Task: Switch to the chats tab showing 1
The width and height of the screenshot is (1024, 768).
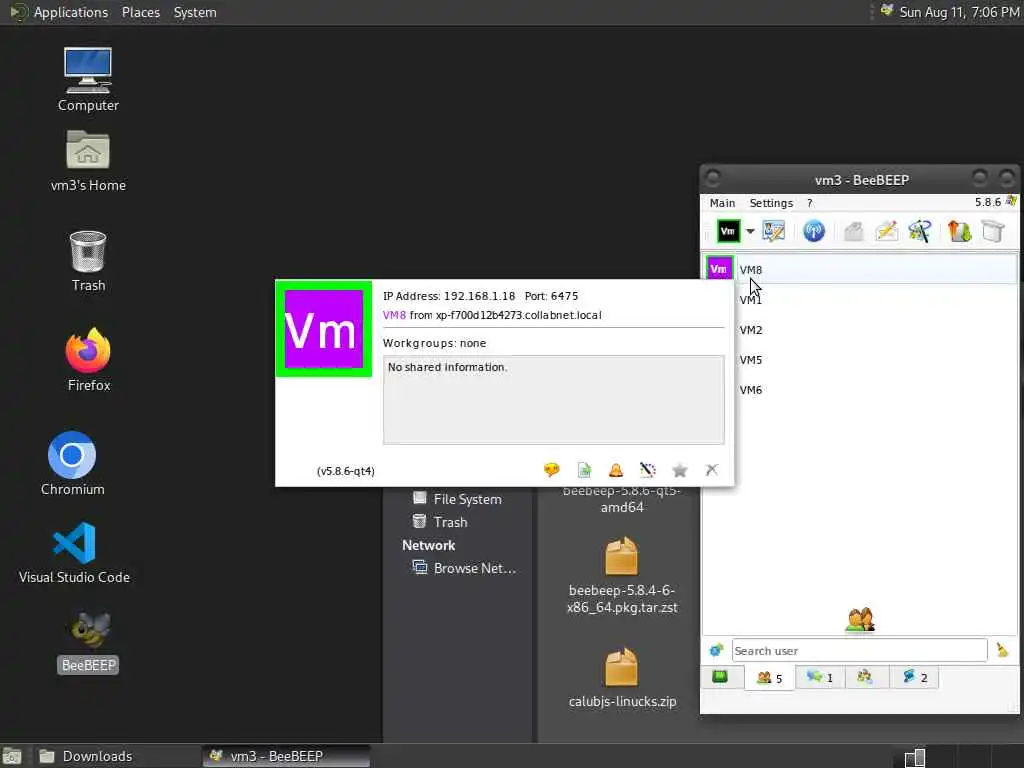Action: 820,677
